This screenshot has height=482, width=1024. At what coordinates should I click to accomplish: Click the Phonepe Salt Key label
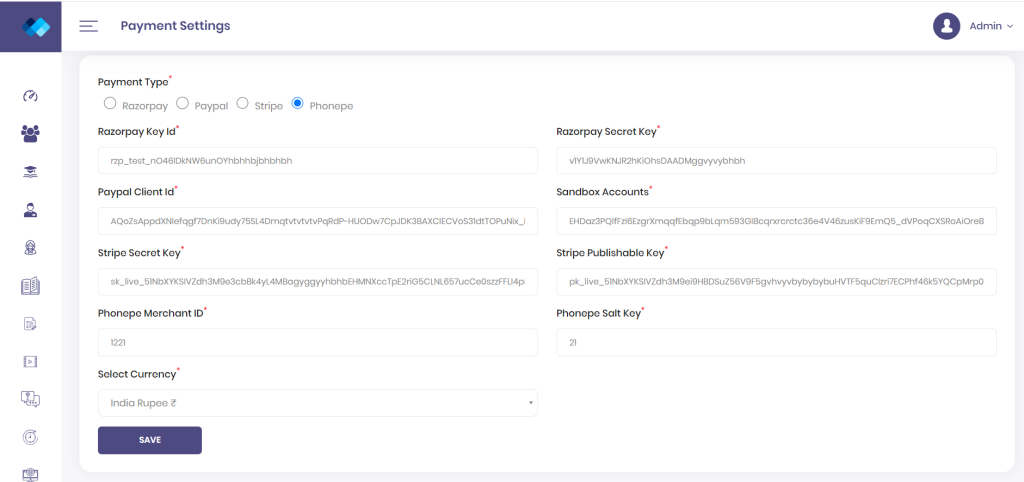coord(599,313)
